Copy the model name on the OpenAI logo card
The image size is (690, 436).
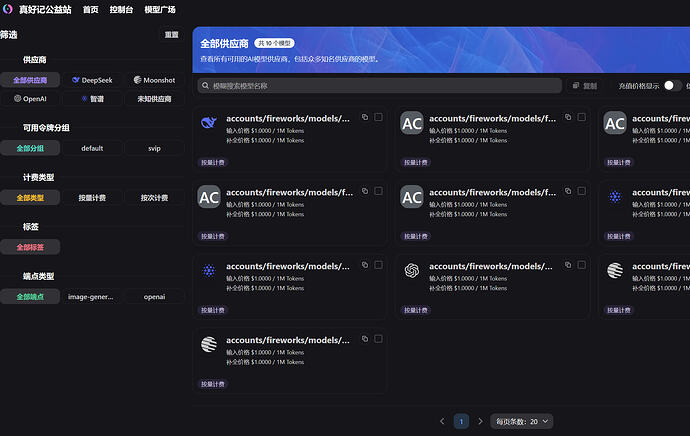tap(568, 265)
